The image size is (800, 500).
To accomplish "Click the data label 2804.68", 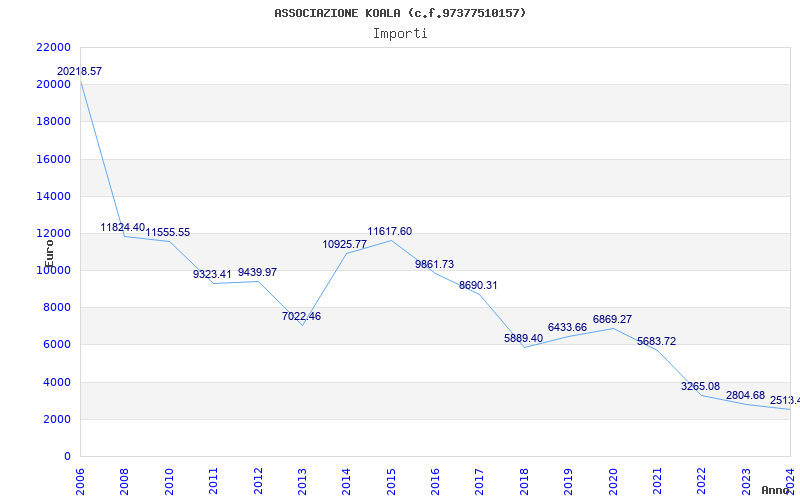I will coord(745,395).
